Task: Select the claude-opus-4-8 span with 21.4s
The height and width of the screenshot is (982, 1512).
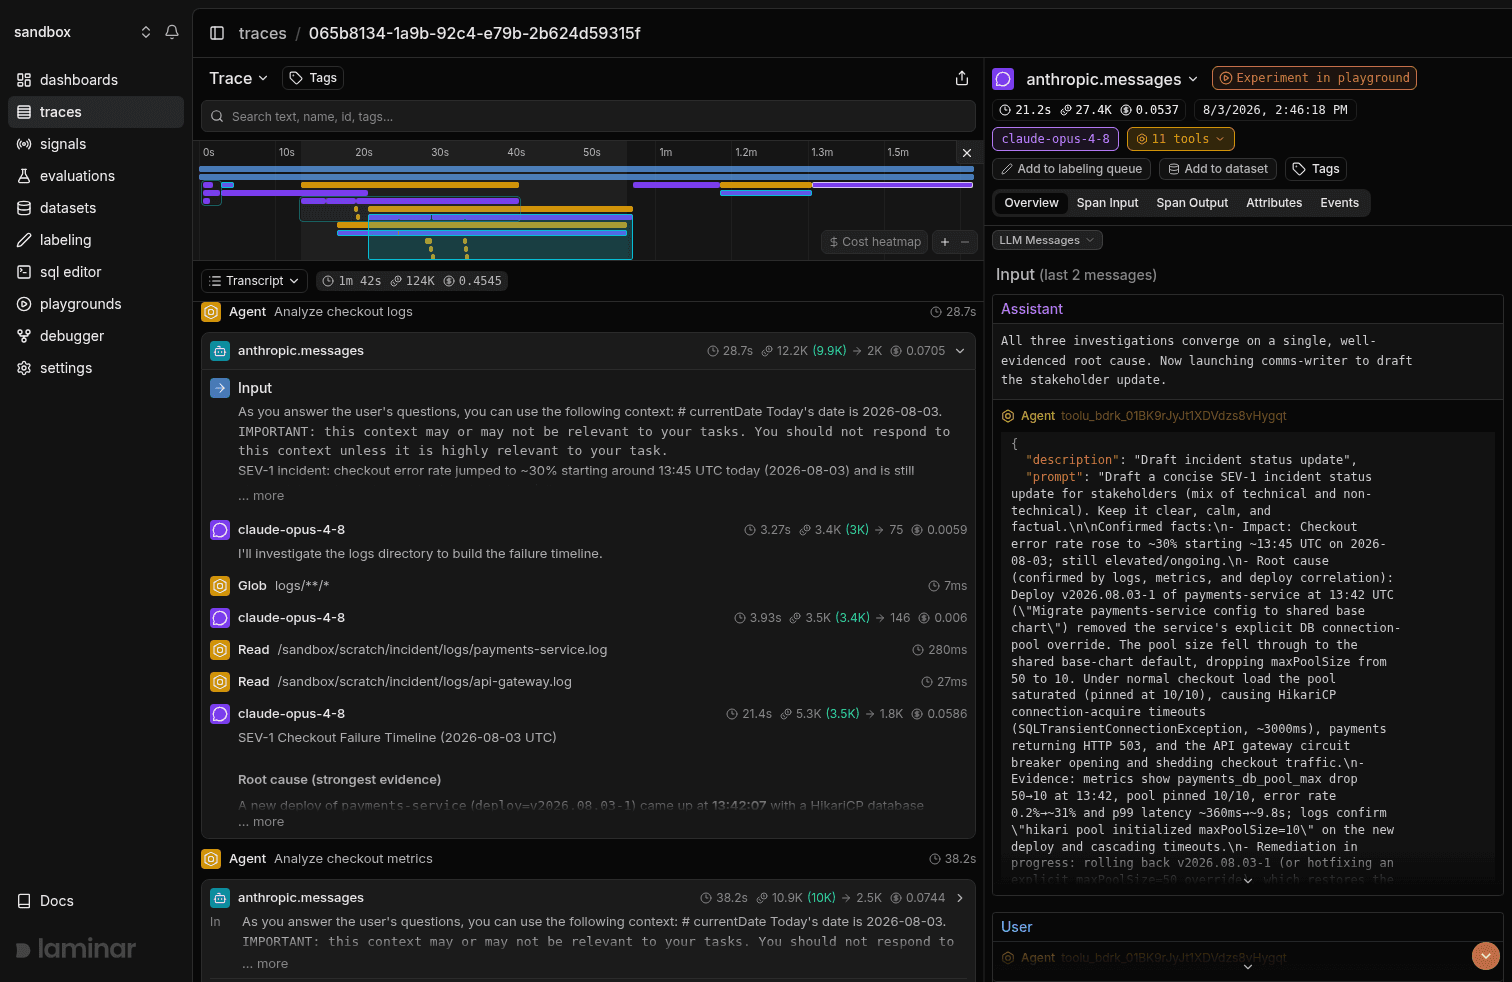Action: 588,714
